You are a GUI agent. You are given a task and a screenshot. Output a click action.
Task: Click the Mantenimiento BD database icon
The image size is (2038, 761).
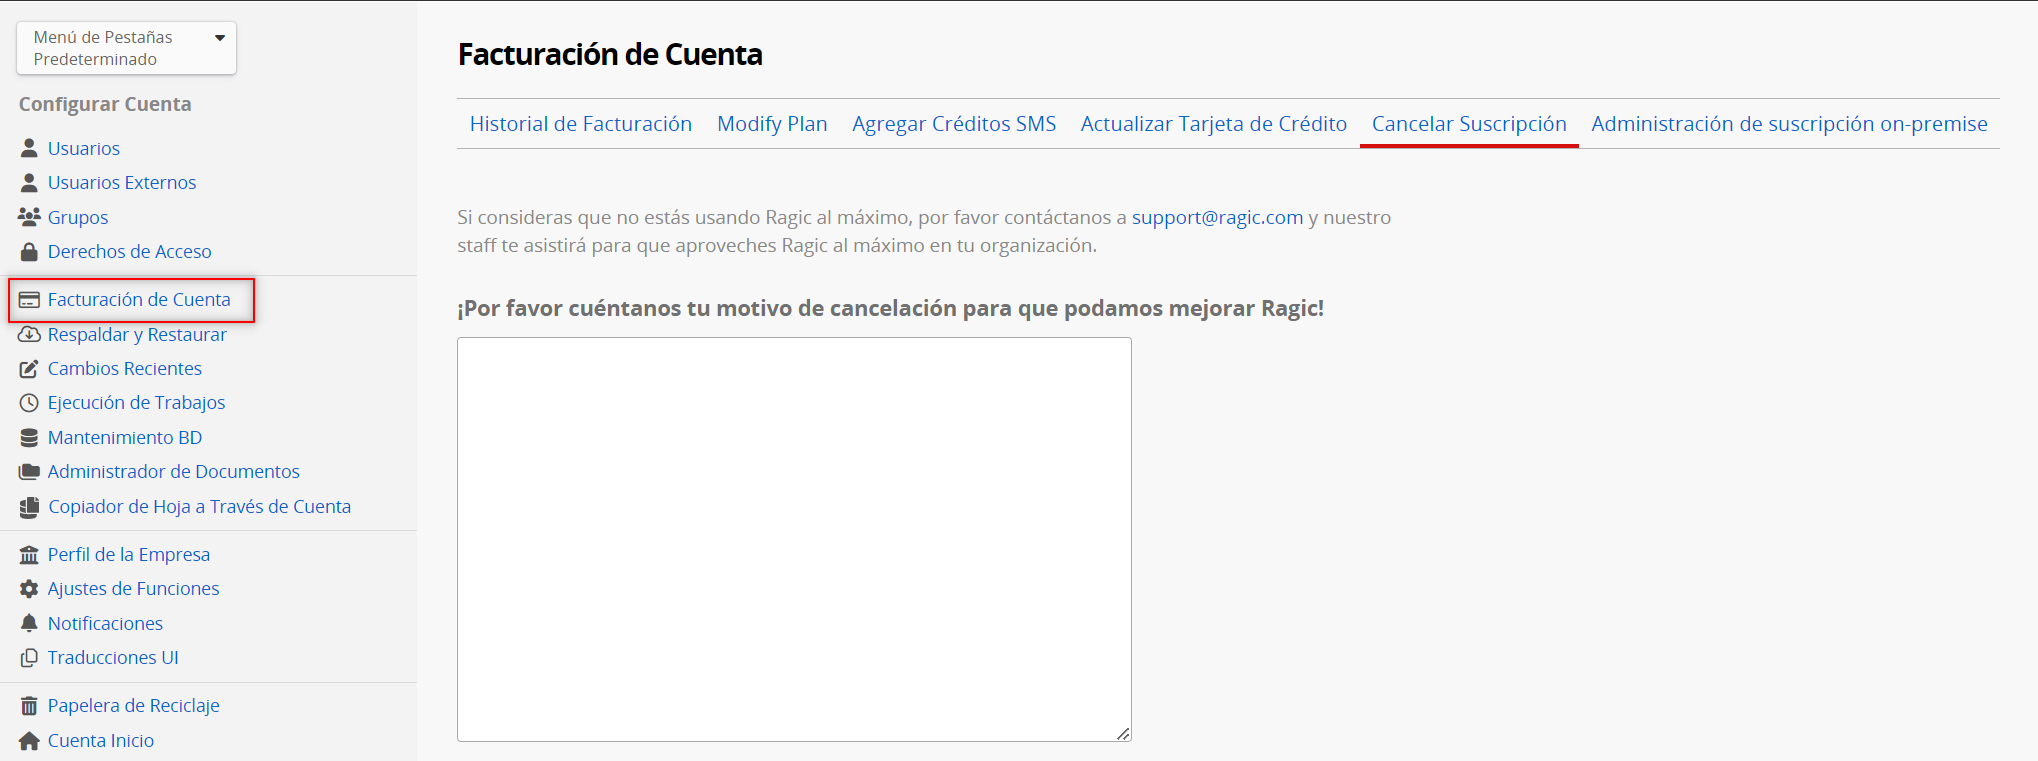pos(29,438)
